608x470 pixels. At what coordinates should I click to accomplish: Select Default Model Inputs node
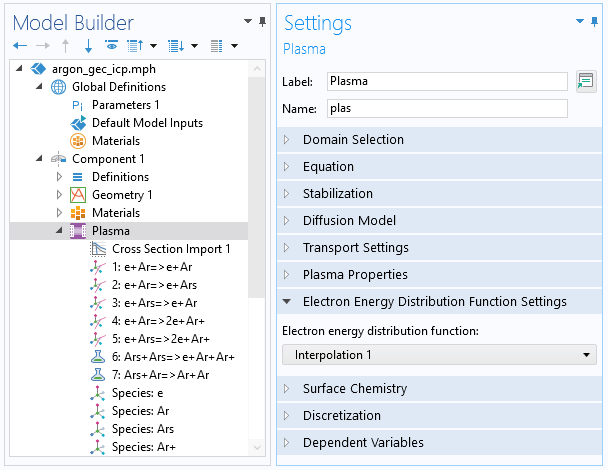tap(147, 123)
